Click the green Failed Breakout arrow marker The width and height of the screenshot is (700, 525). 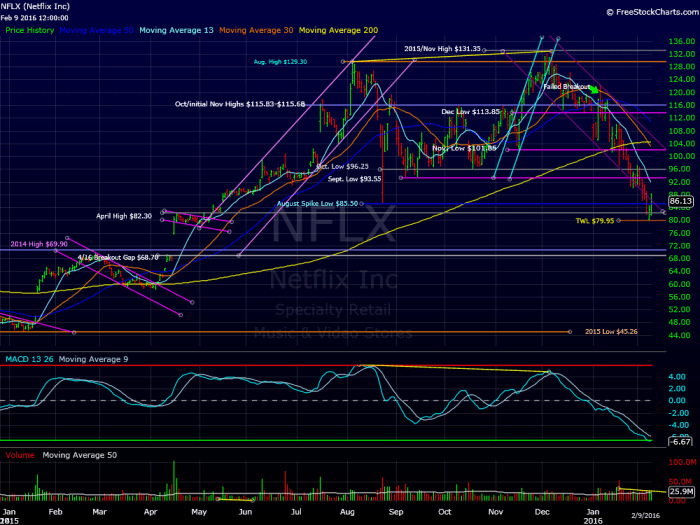(x=594, y=89)
